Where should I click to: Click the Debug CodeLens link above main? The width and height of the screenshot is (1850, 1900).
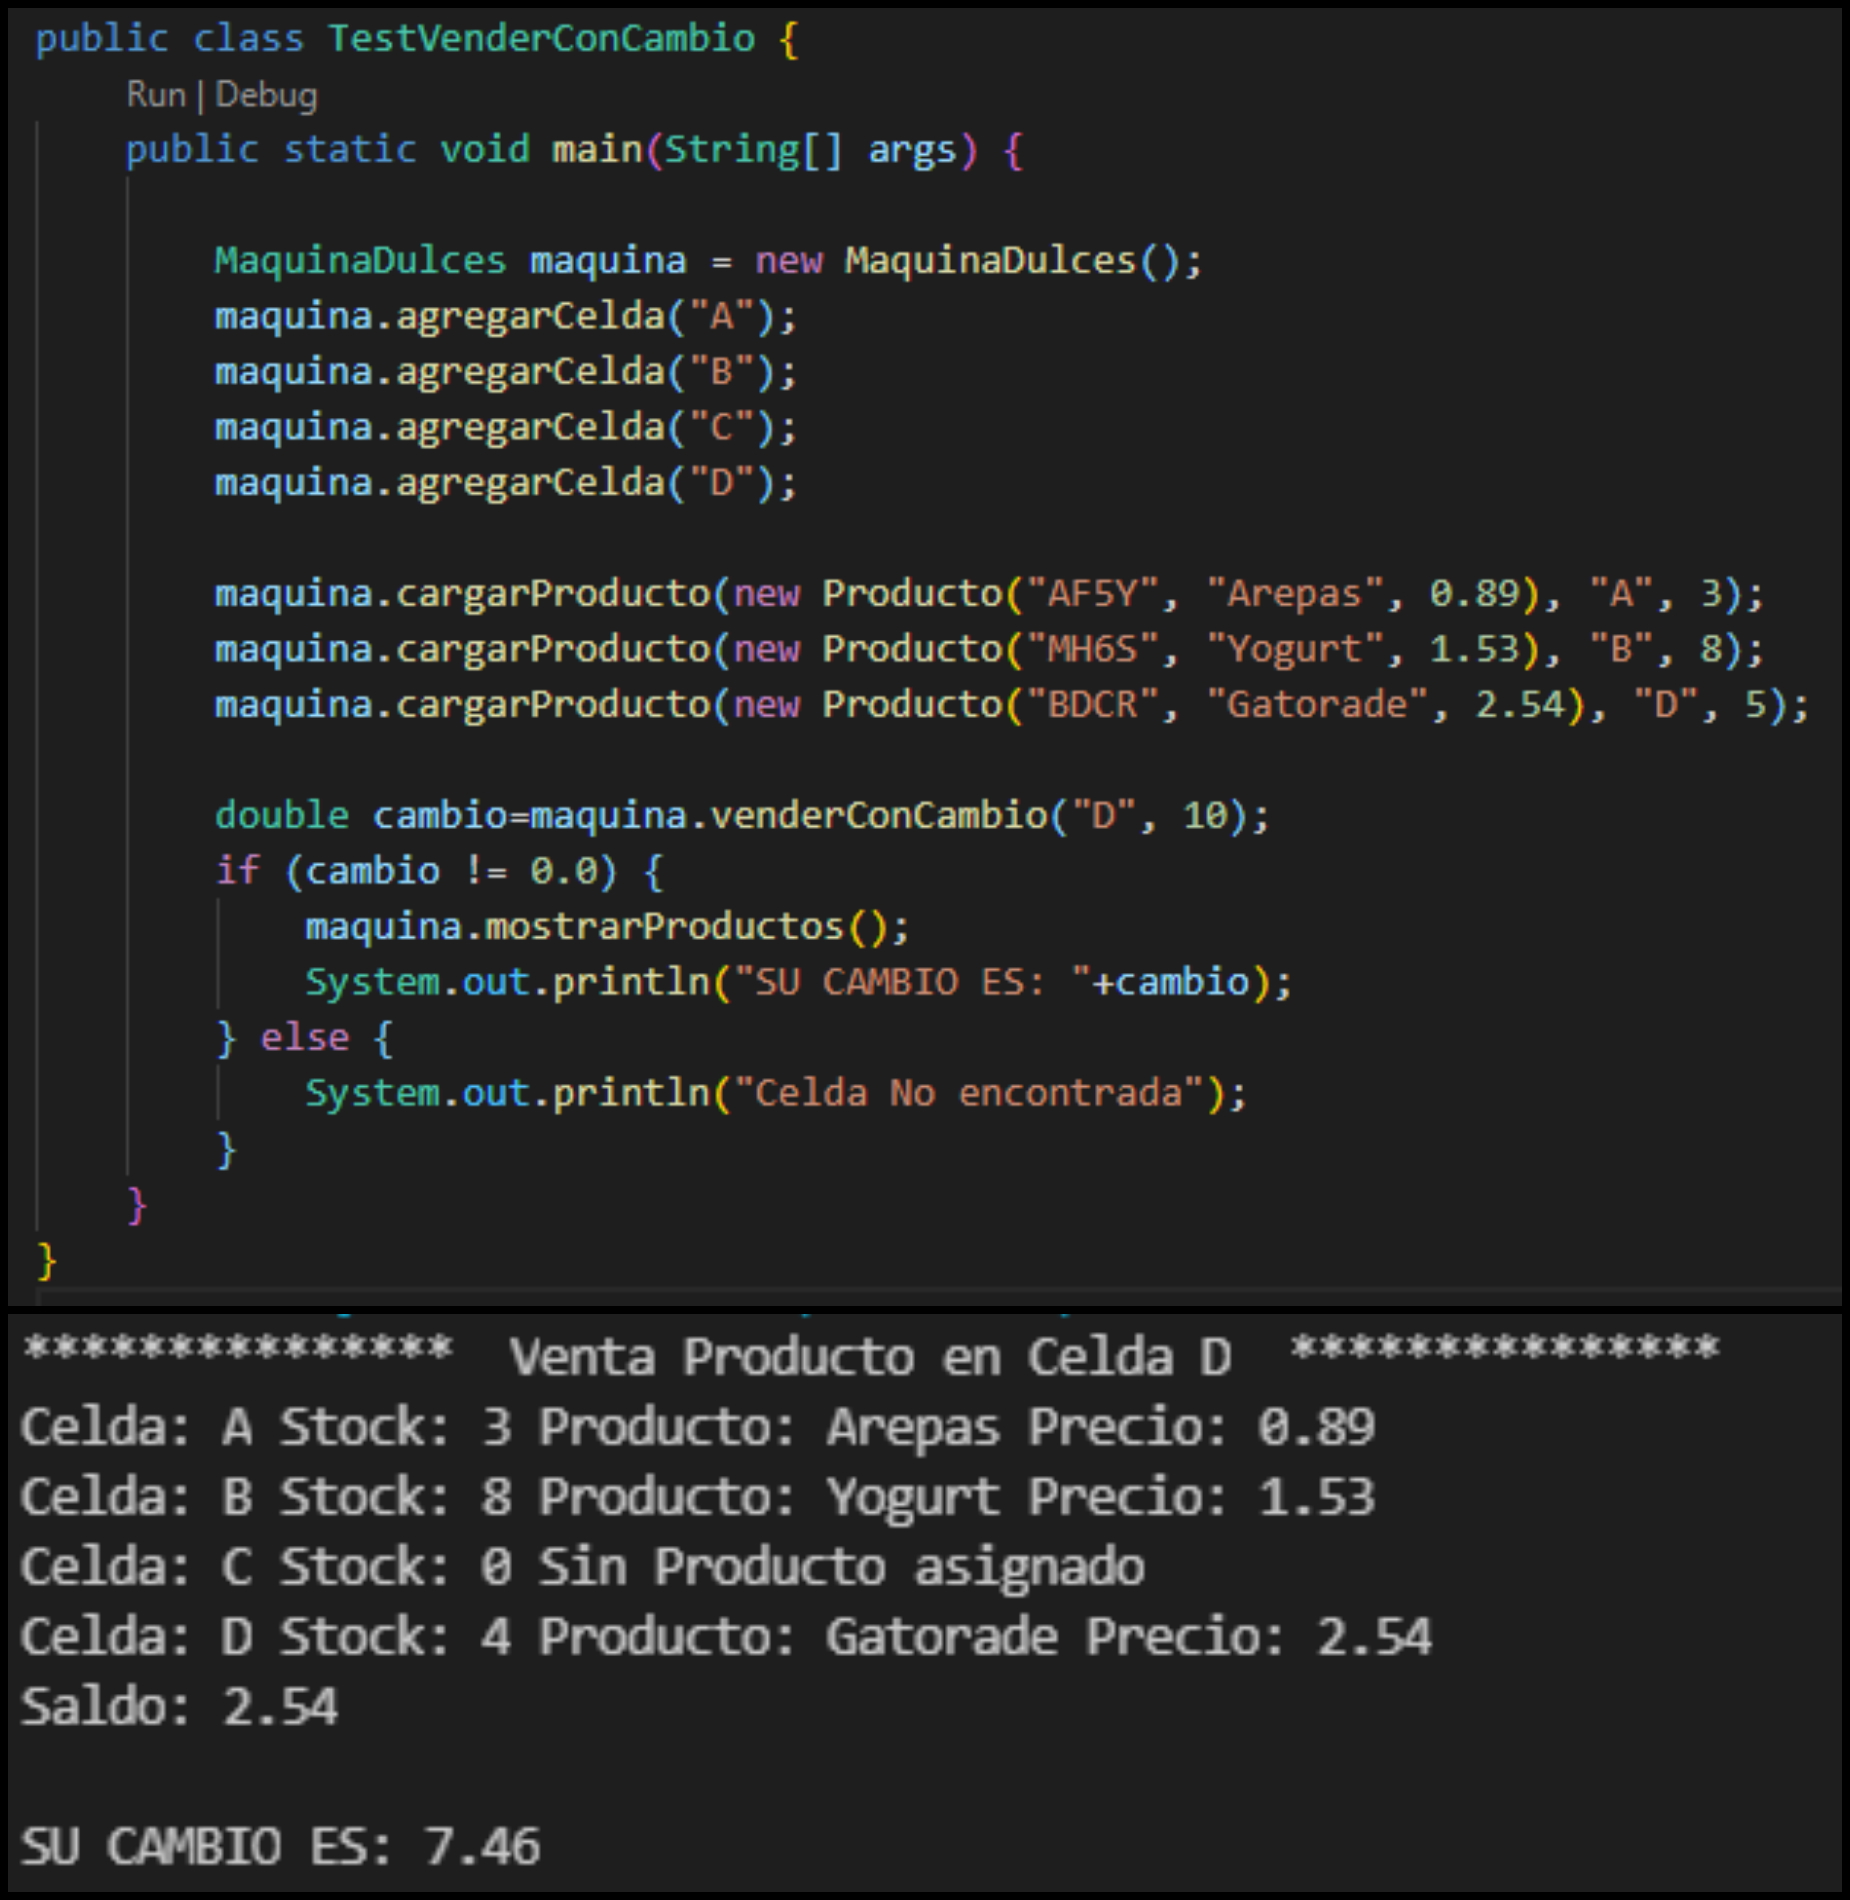pos(266,95)
